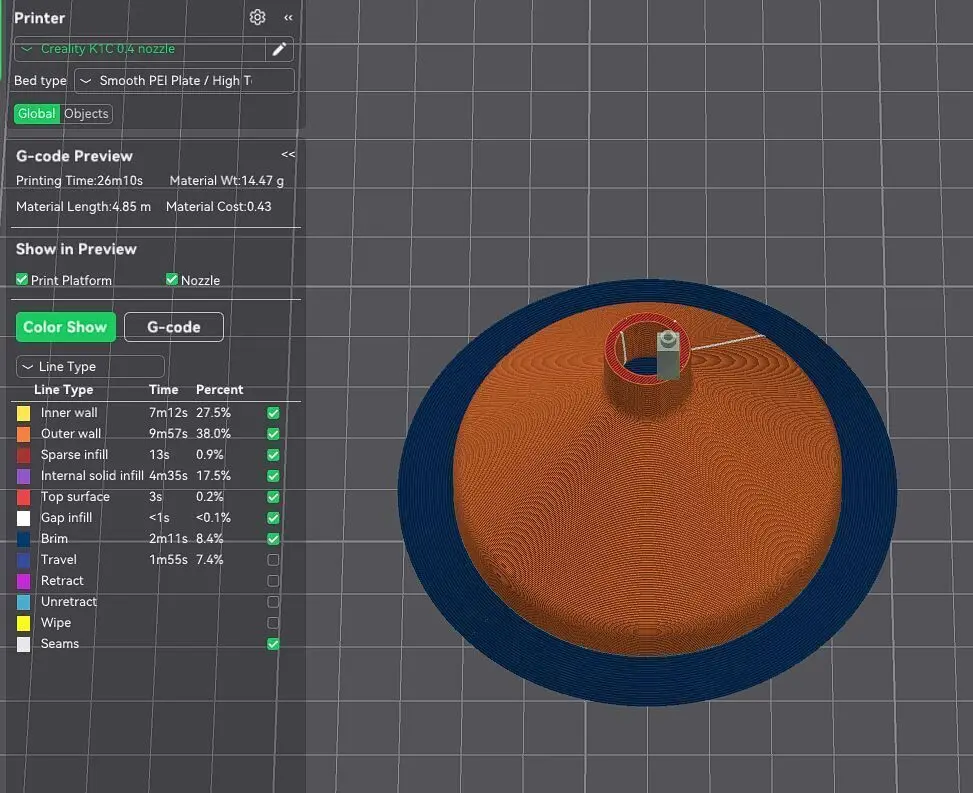The width and height of the screenshot is (973, 793).
Task: Click the Travel 7.4% percent value
Action: click(x=210, y=560)
